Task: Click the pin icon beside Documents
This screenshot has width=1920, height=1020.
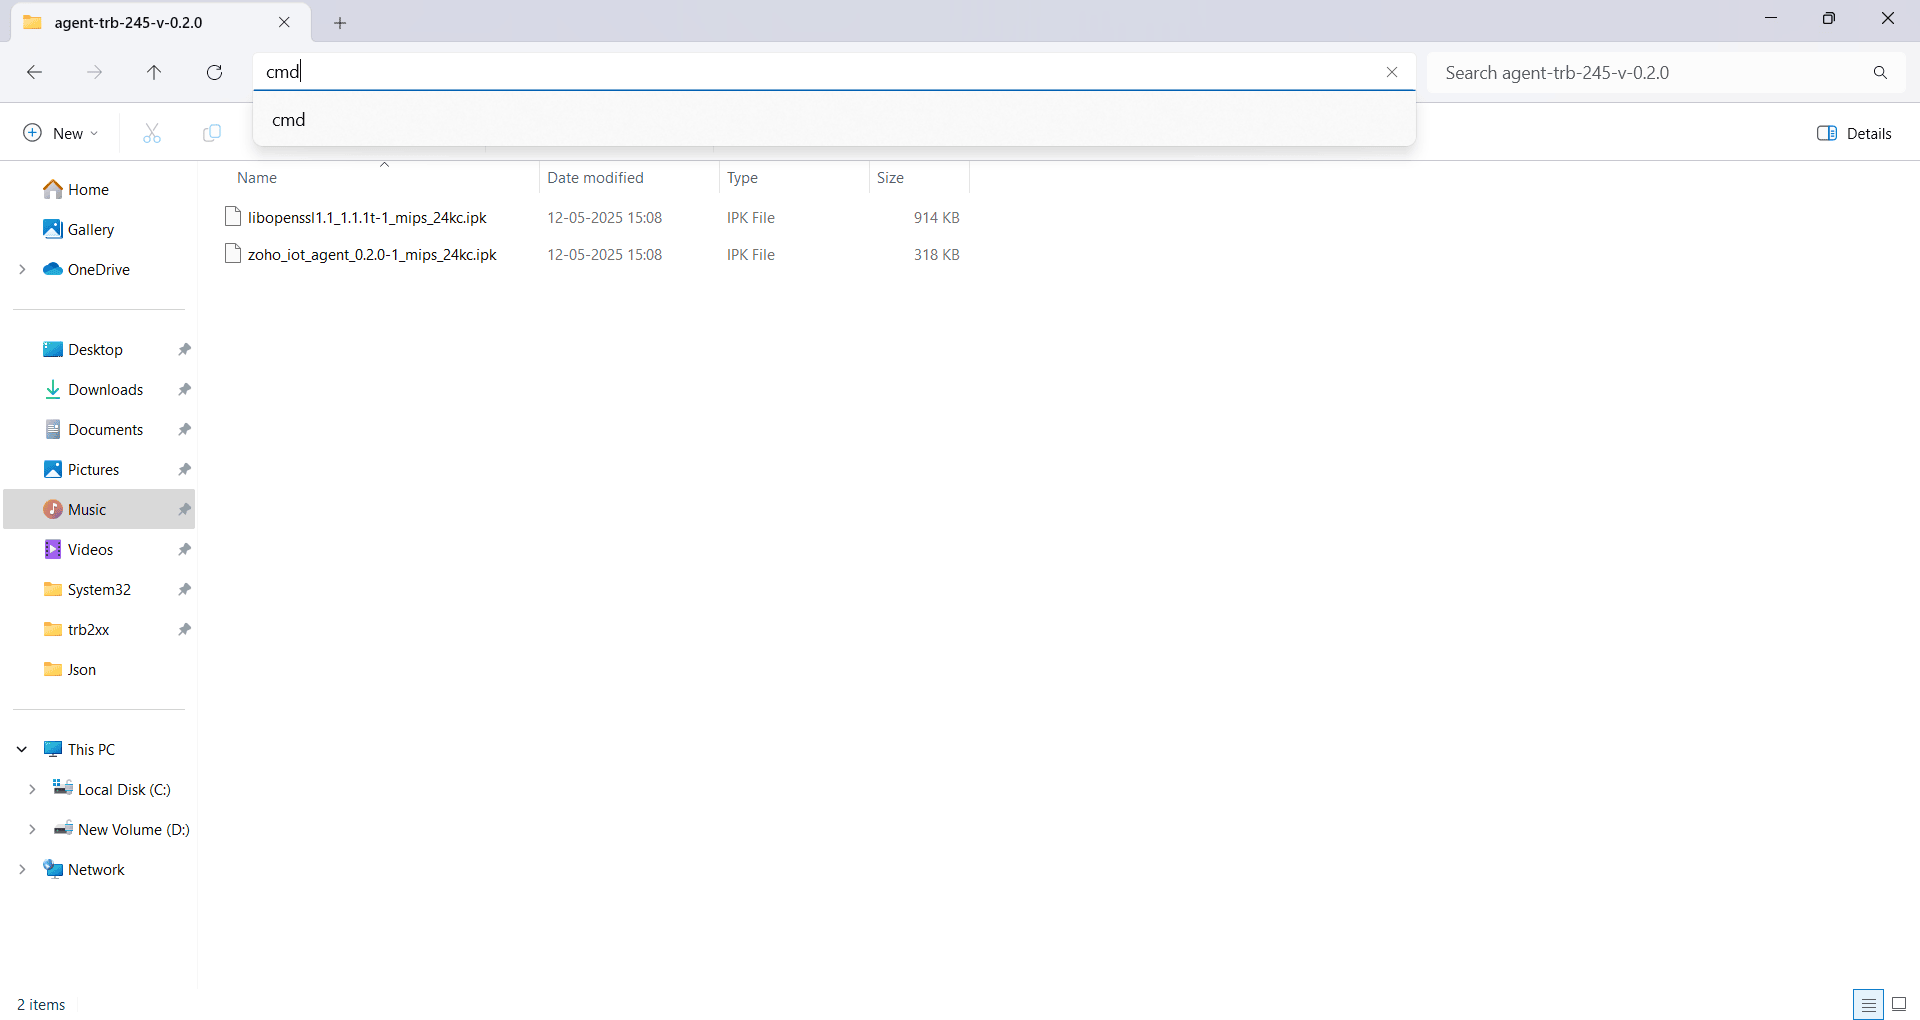Action: point(184,429)
